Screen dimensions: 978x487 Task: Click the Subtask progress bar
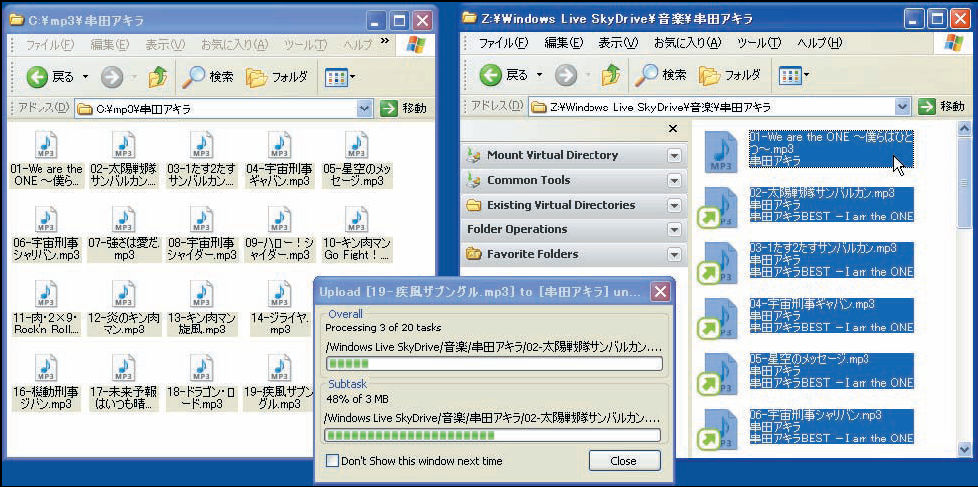click(493, 435)
